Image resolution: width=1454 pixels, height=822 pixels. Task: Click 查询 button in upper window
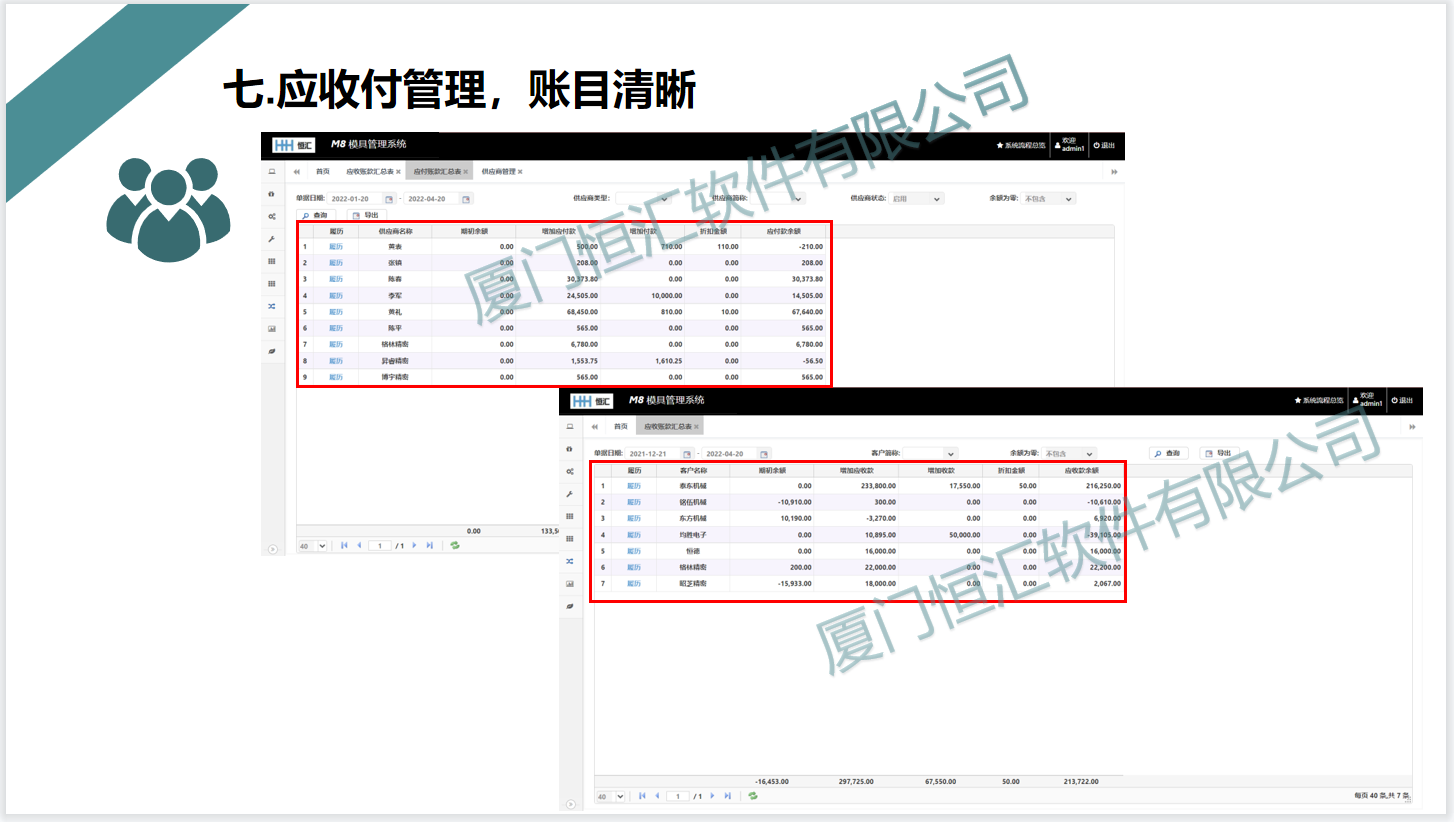point(315,215)
